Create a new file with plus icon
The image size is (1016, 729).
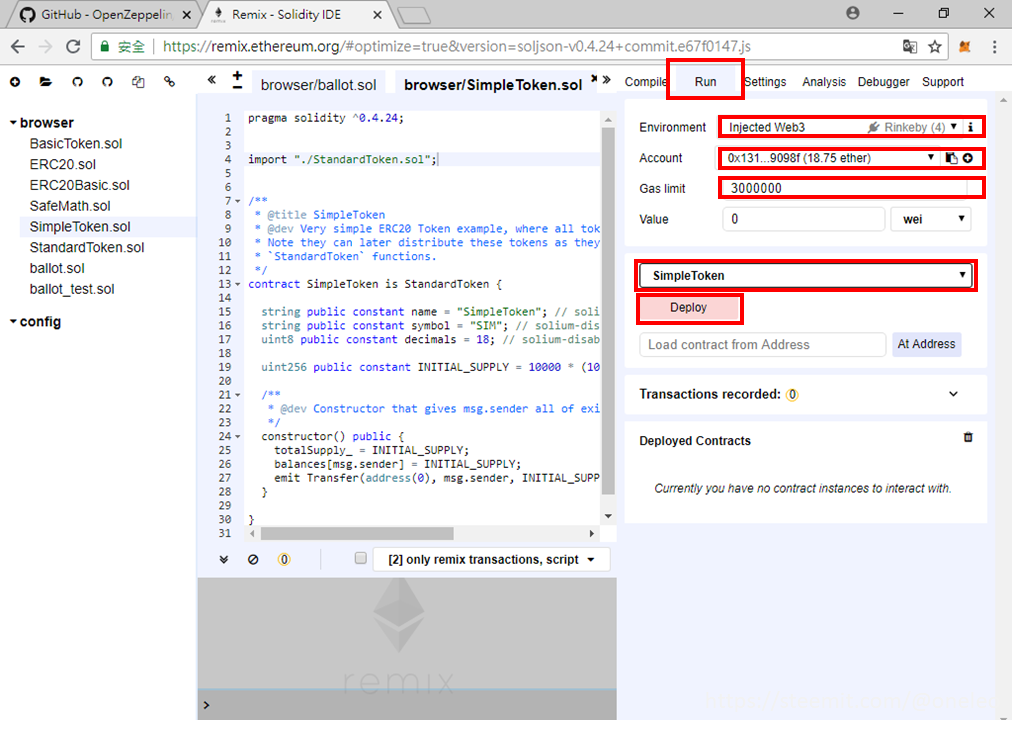[15, 82]
